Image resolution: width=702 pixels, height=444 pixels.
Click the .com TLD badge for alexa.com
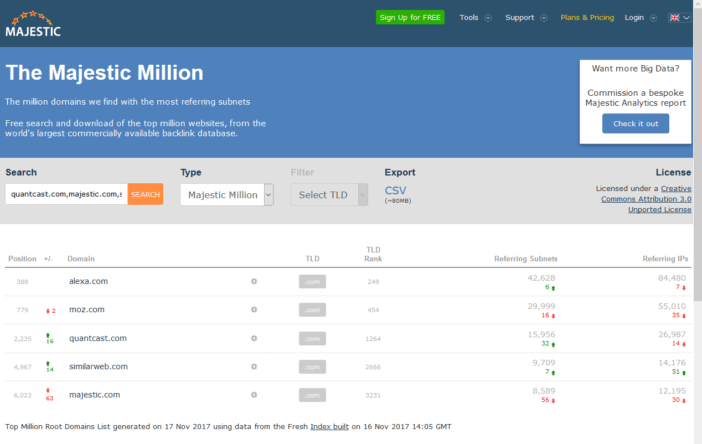(312, 282)
